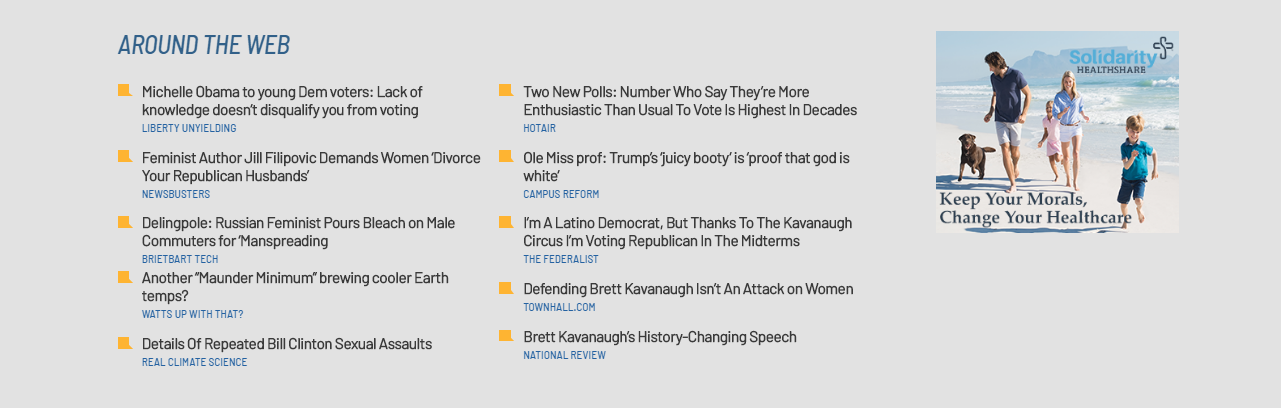1281x408 pixels.
Task: Click the orange bullet beside Jill Filipovic headline
Action: coord(125,157)
